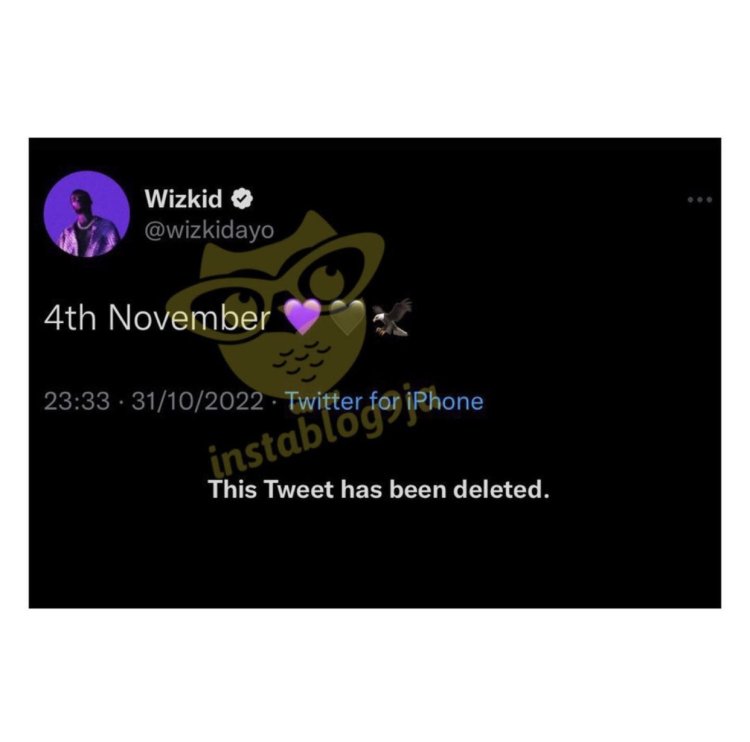Screen dimensions: 750x742
Task: Click the Wizkid display name
Action: click(184, 199)
